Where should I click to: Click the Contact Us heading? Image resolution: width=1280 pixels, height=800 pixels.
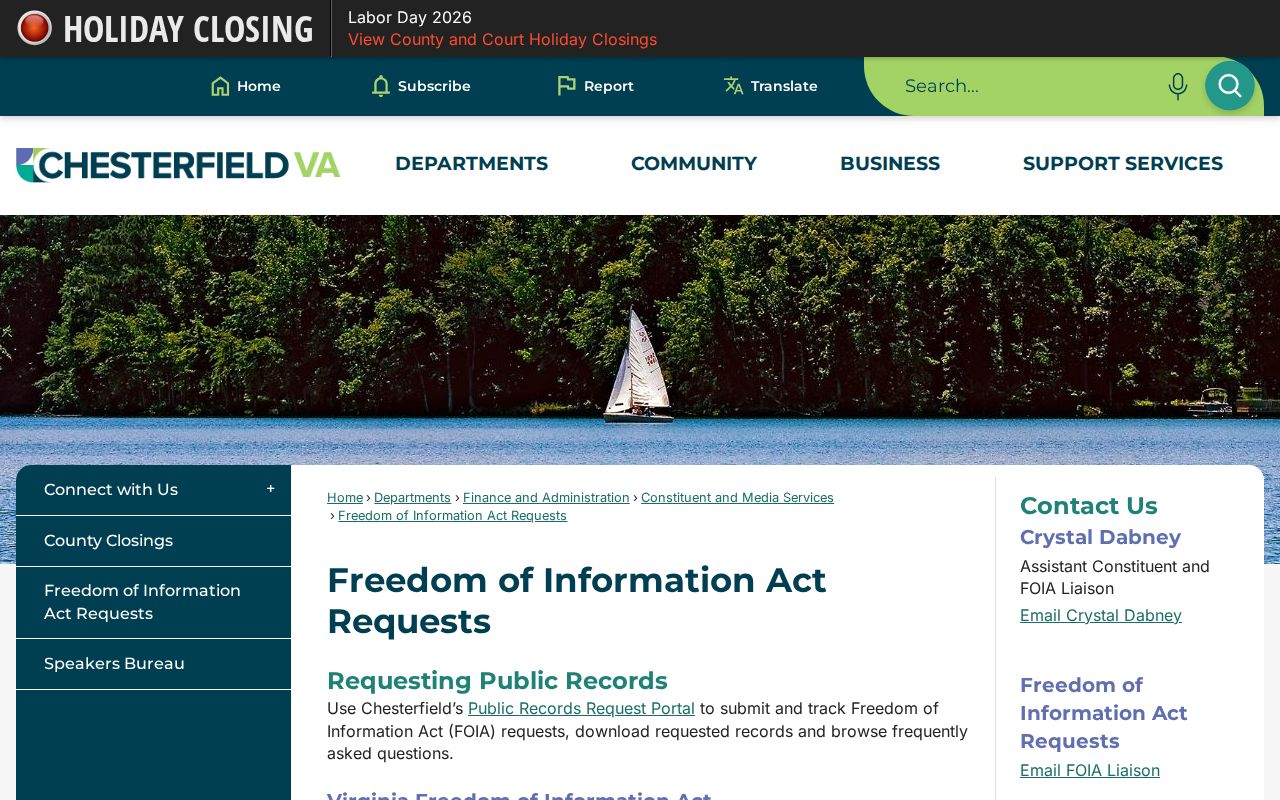[1088, 505]
